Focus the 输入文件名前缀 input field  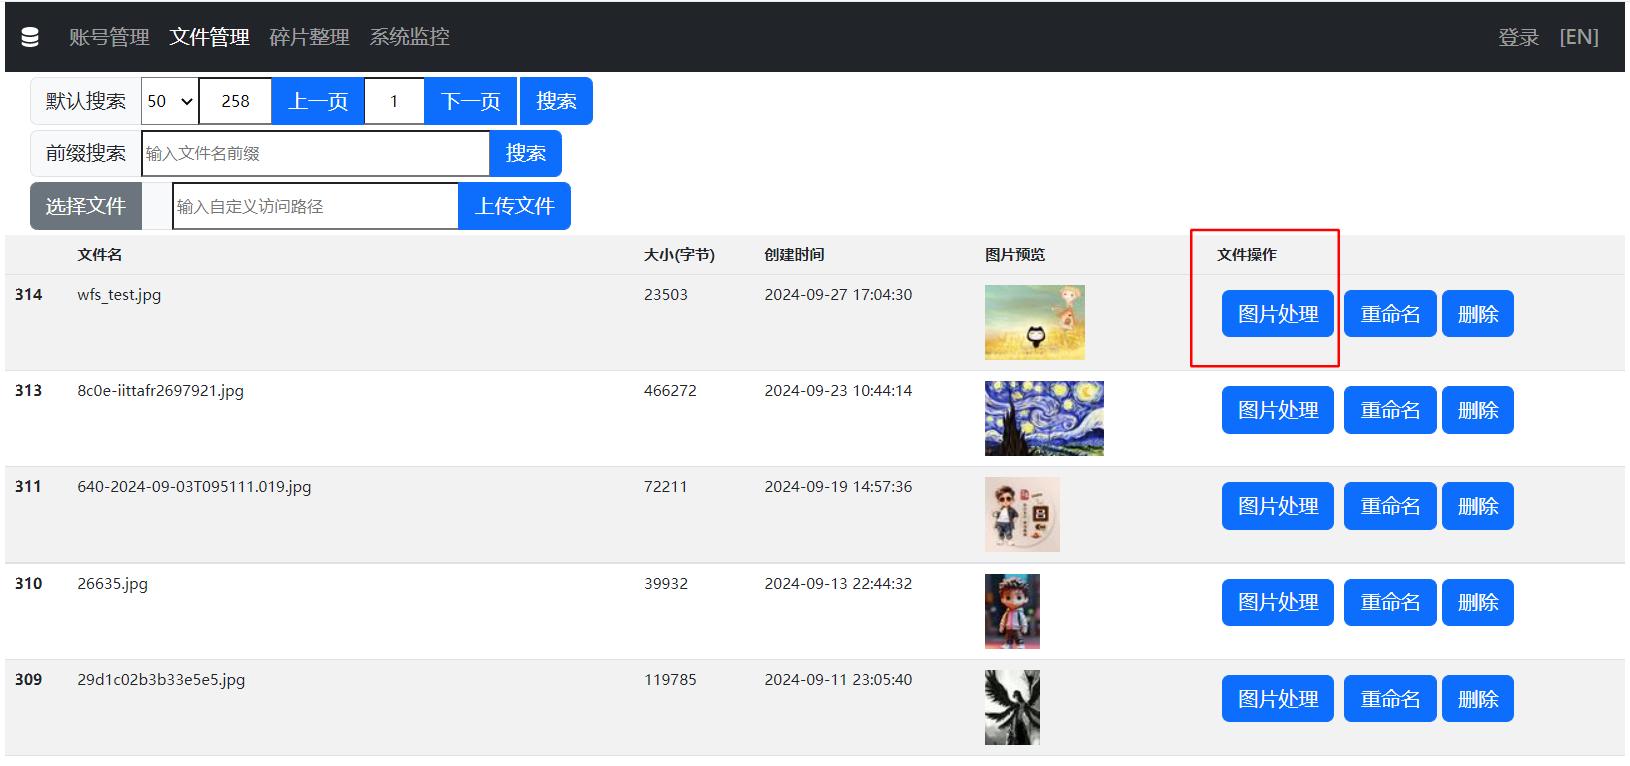315,153
